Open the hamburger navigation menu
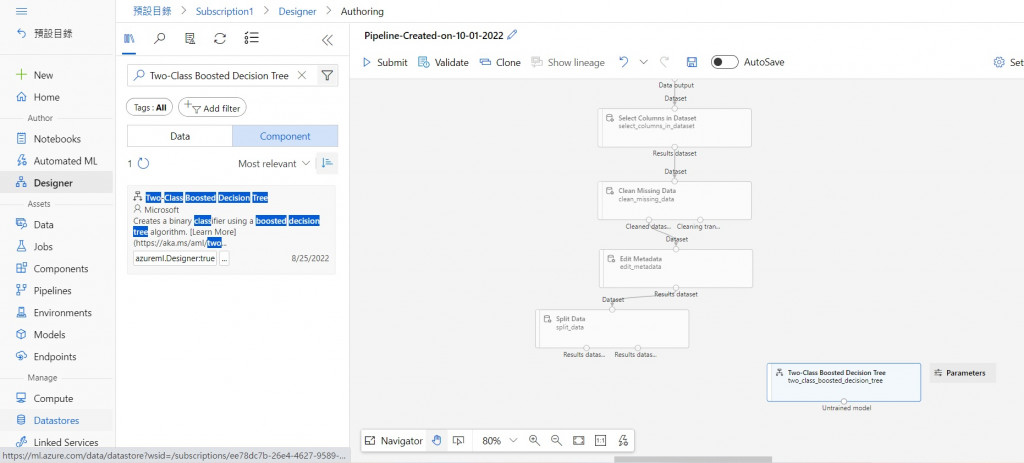 click(x=21, y=12)
